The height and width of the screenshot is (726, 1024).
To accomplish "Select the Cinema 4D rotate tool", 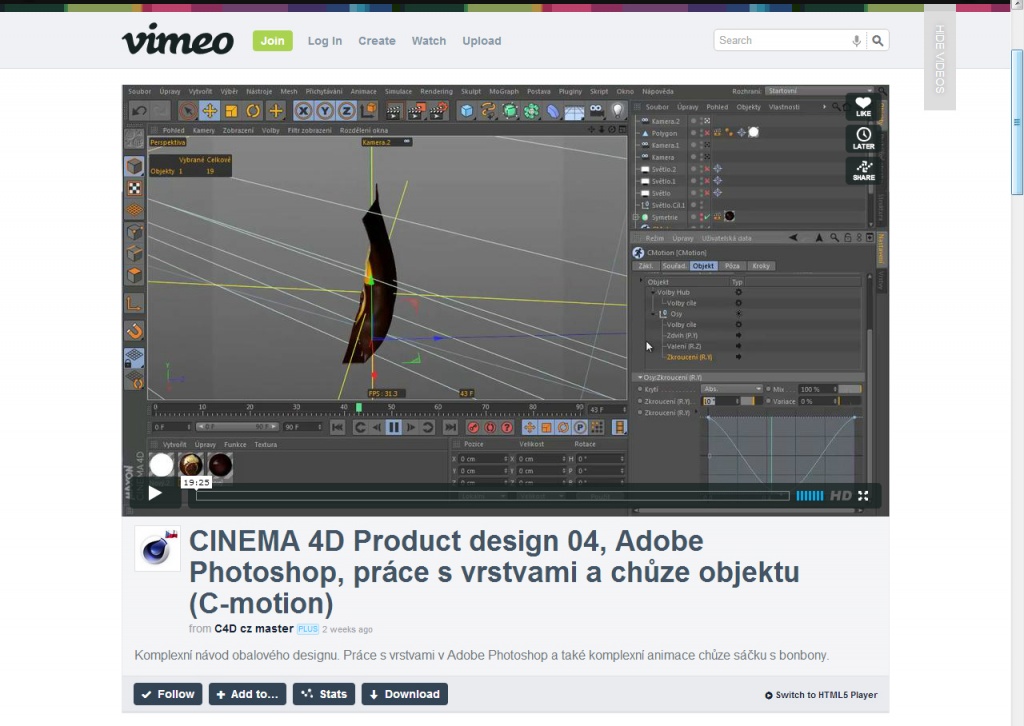I will click(x=253, y=111).
